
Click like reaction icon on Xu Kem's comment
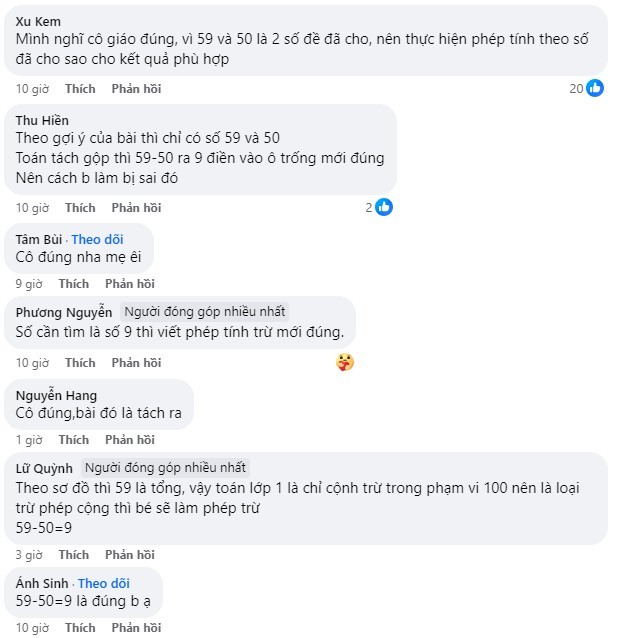point(595,88)
